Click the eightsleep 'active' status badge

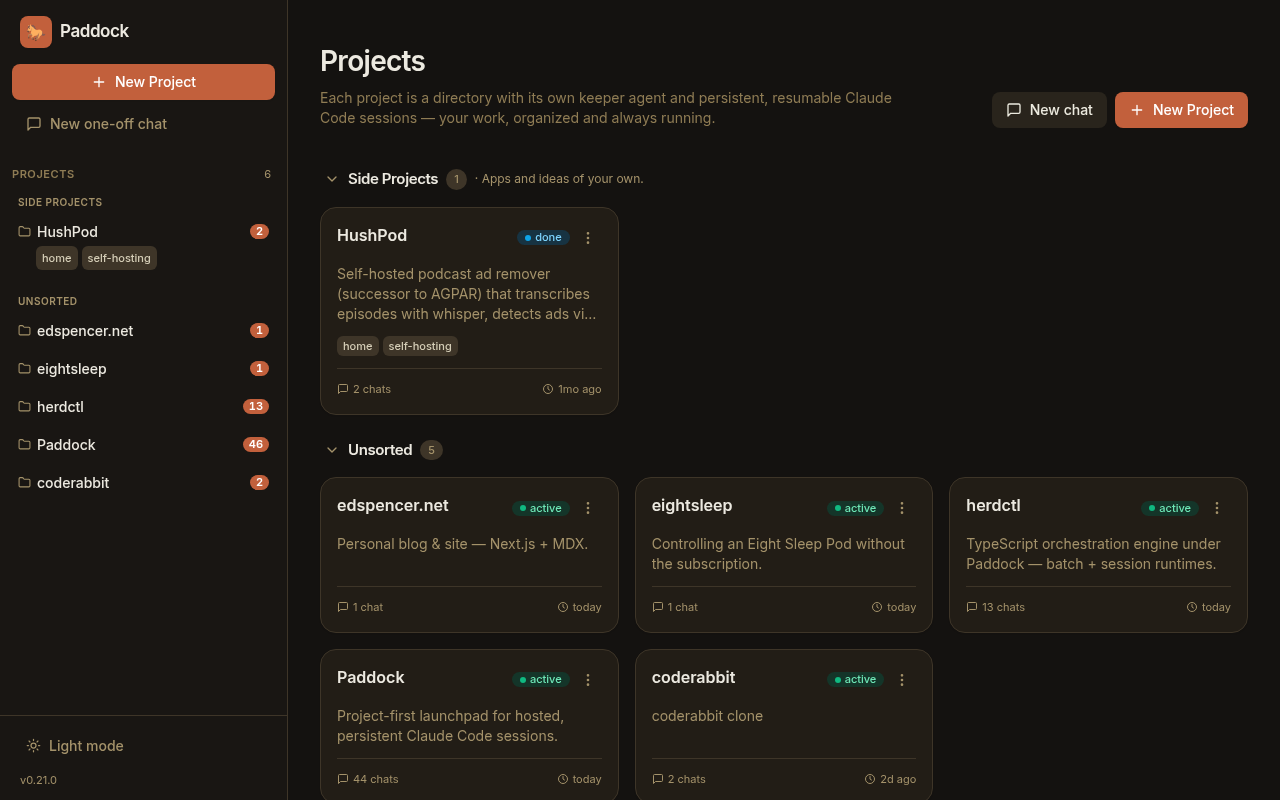(855, 508)
